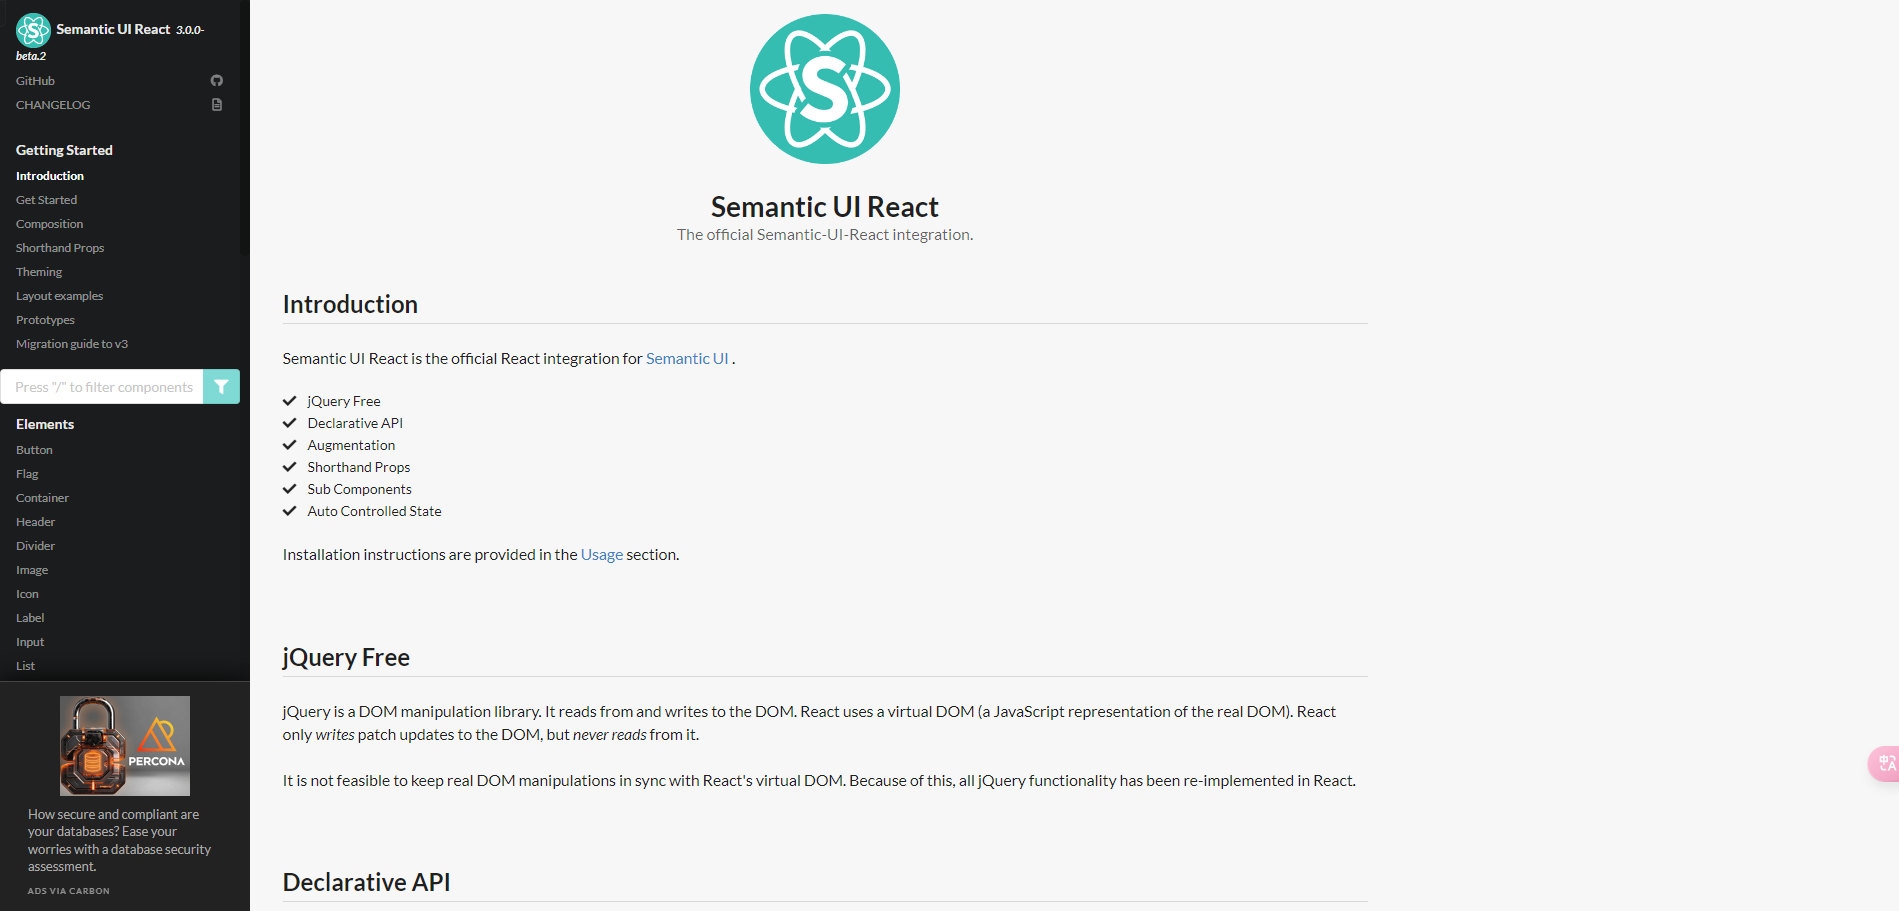The width and height of the screenshot is (1899, 911).
Task: Open the GitHub repository via its icon
Action: point(217,80)
